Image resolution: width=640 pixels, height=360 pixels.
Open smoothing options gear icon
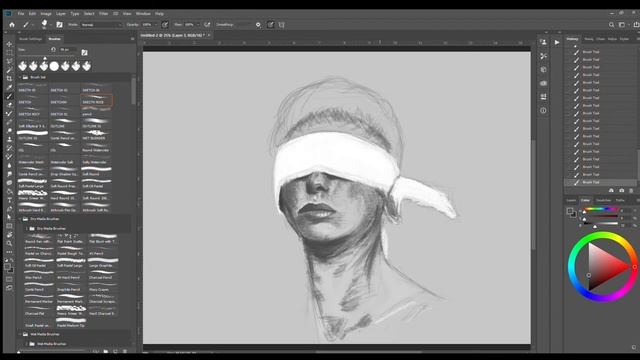tap(258, 25)
